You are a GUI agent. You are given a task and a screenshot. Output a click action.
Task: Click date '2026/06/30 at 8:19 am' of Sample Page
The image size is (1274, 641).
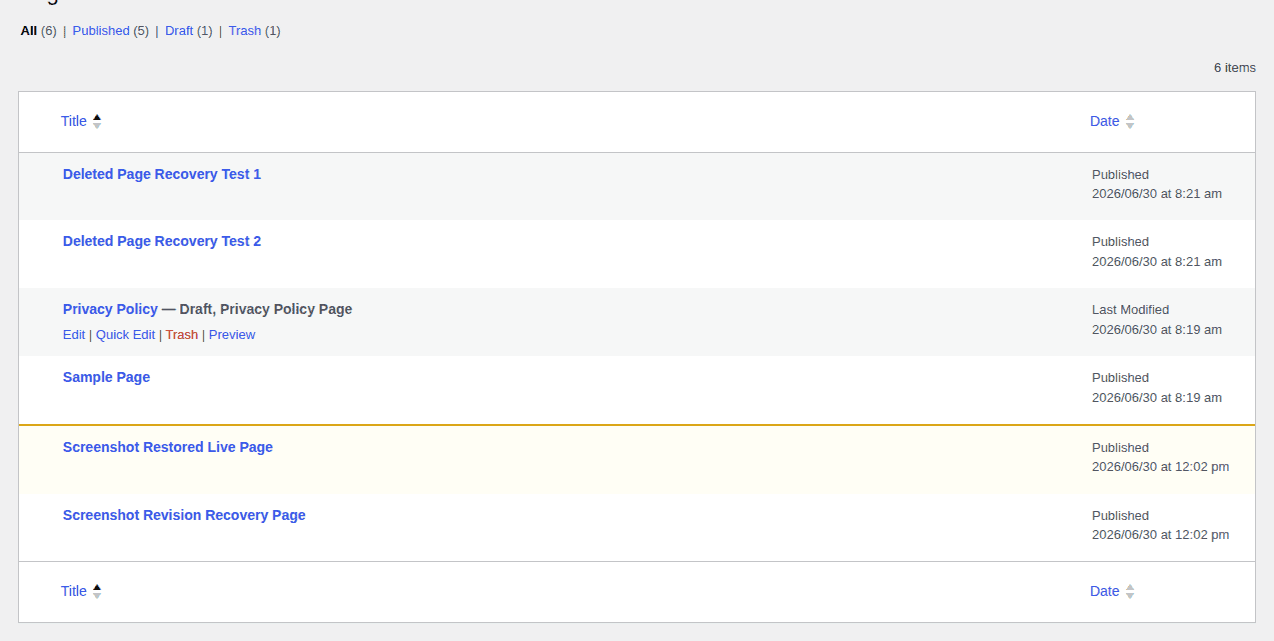click(x=1157, y=398)
